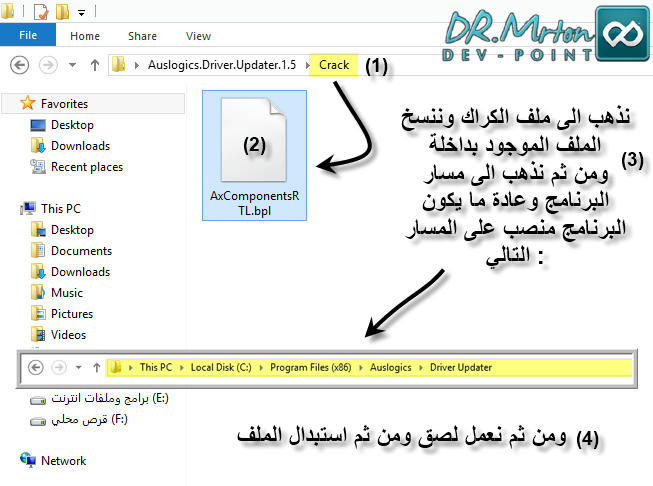The height and width of the screenshot is (486, 653).
Task: Go forward using the upper navigation arrow
Action: 48,65
